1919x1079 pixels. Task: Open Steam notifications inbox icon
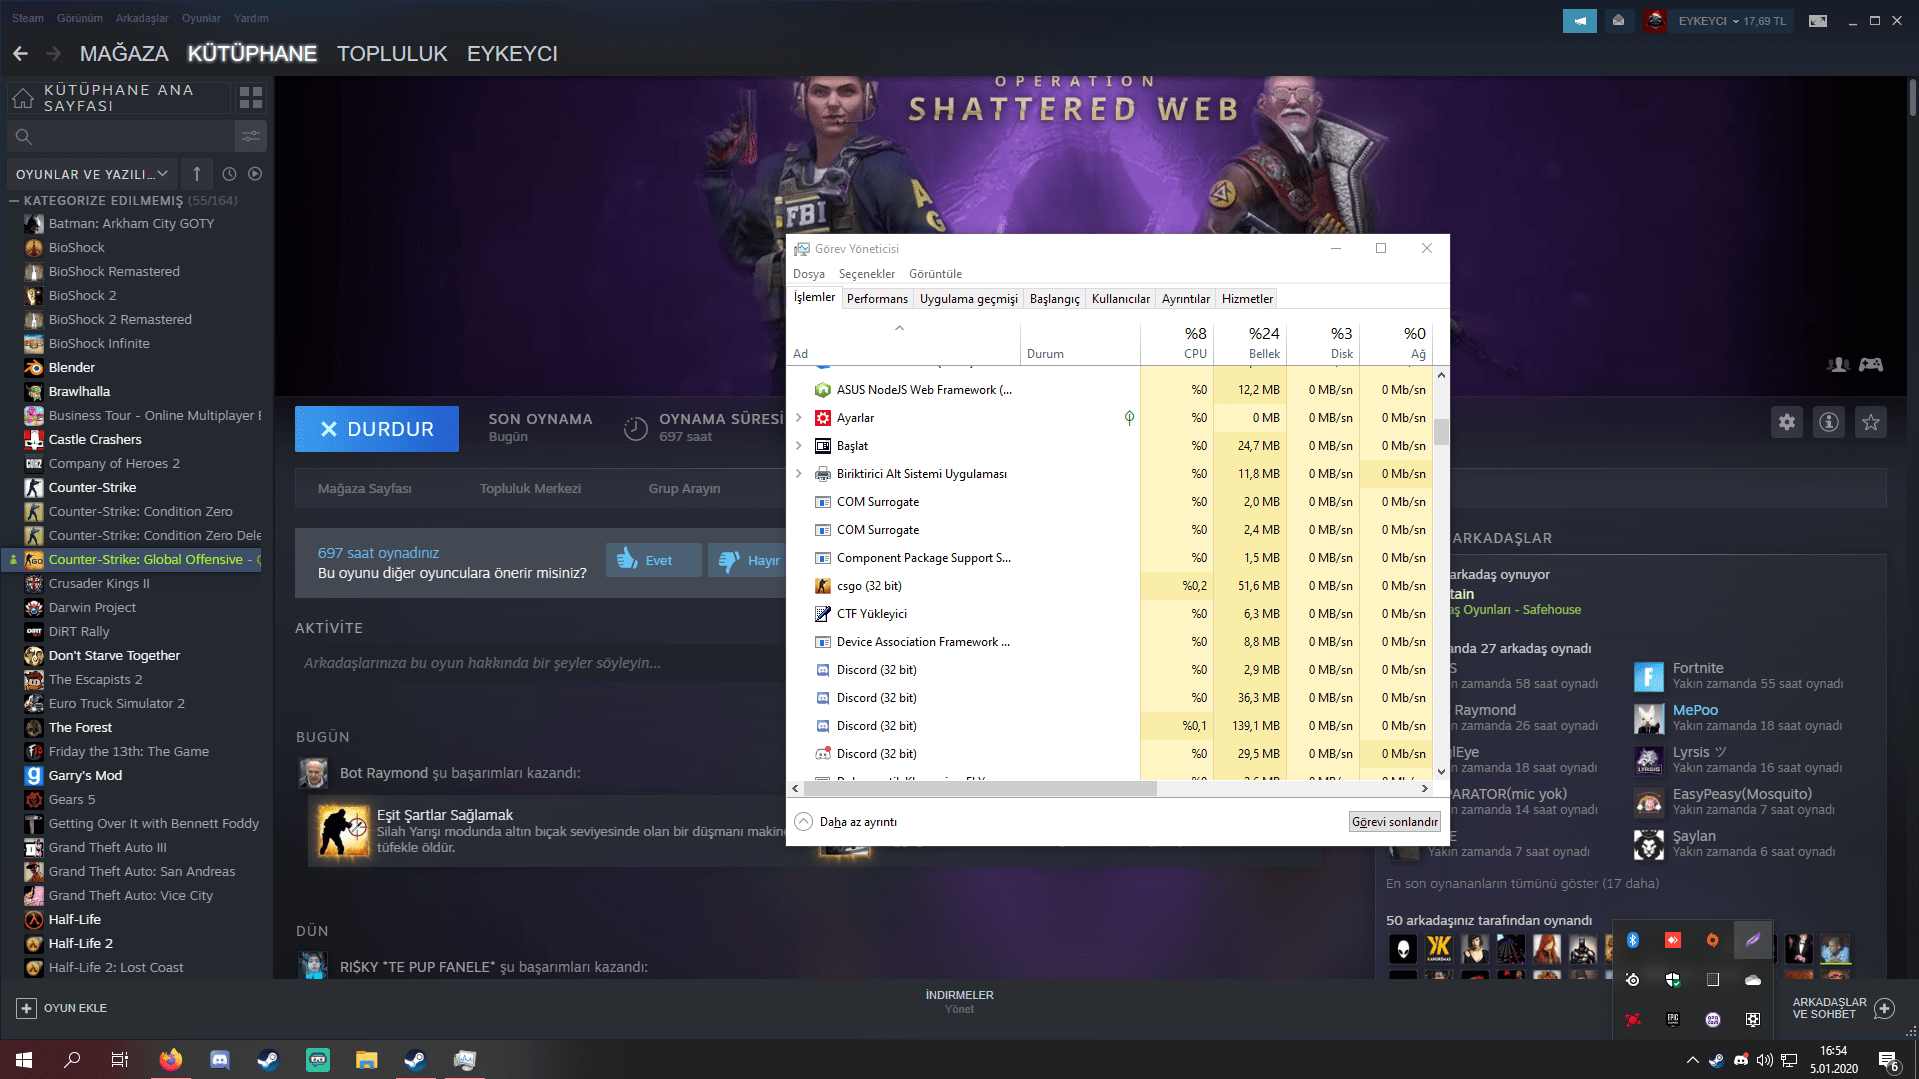tap(1618, 21)
